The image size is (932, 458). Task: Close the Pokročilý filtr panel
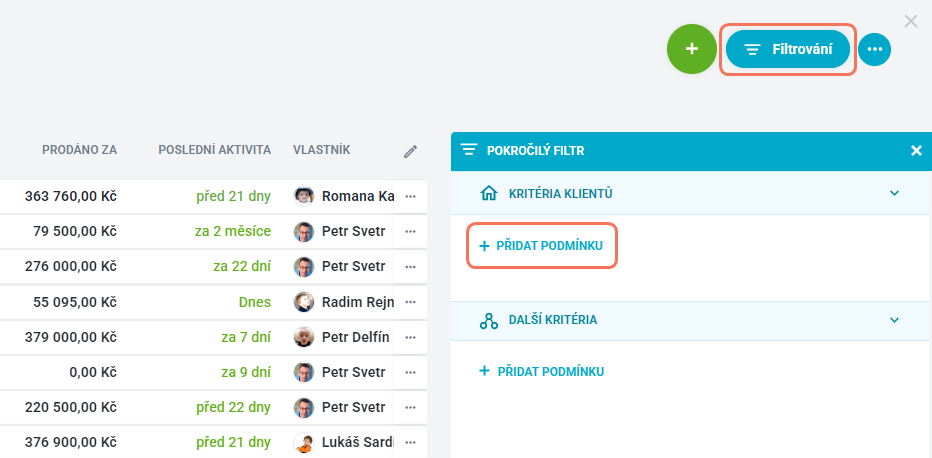click(916, 151)
